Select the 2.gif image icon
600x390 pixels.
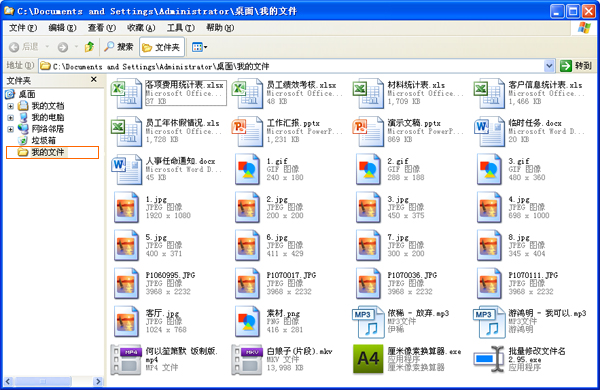point(368,169)
